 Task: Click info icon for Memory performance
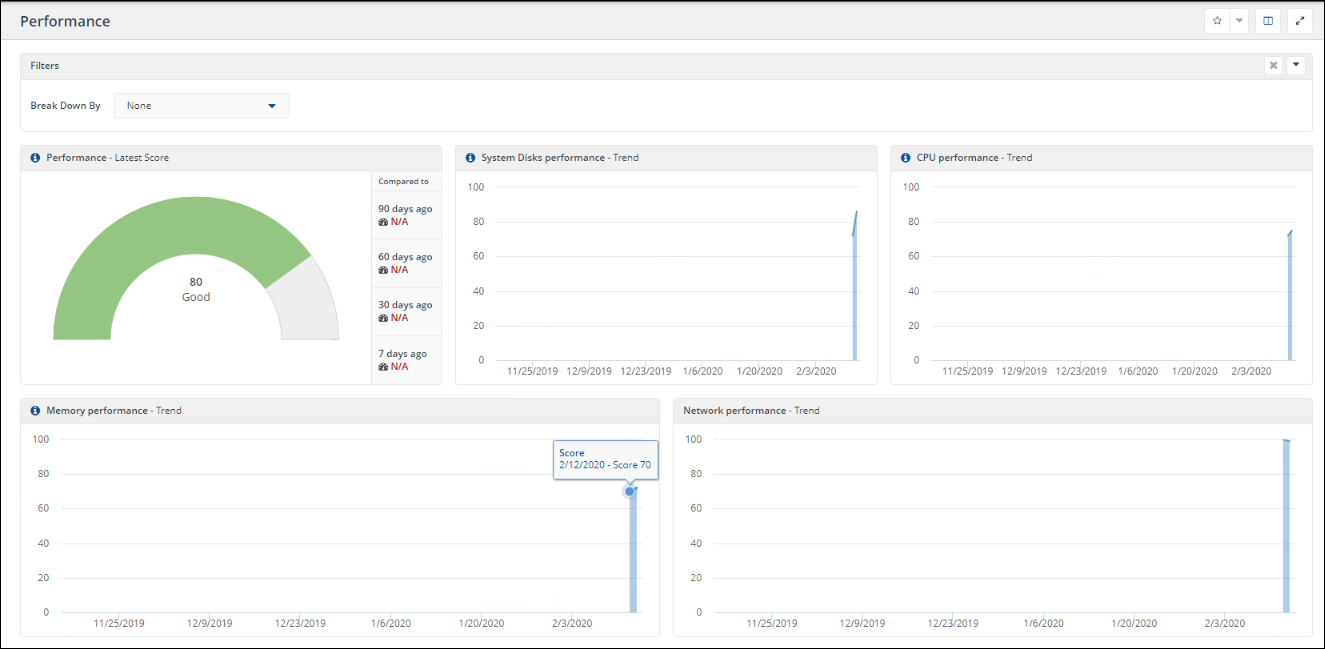tap(36, 411)
